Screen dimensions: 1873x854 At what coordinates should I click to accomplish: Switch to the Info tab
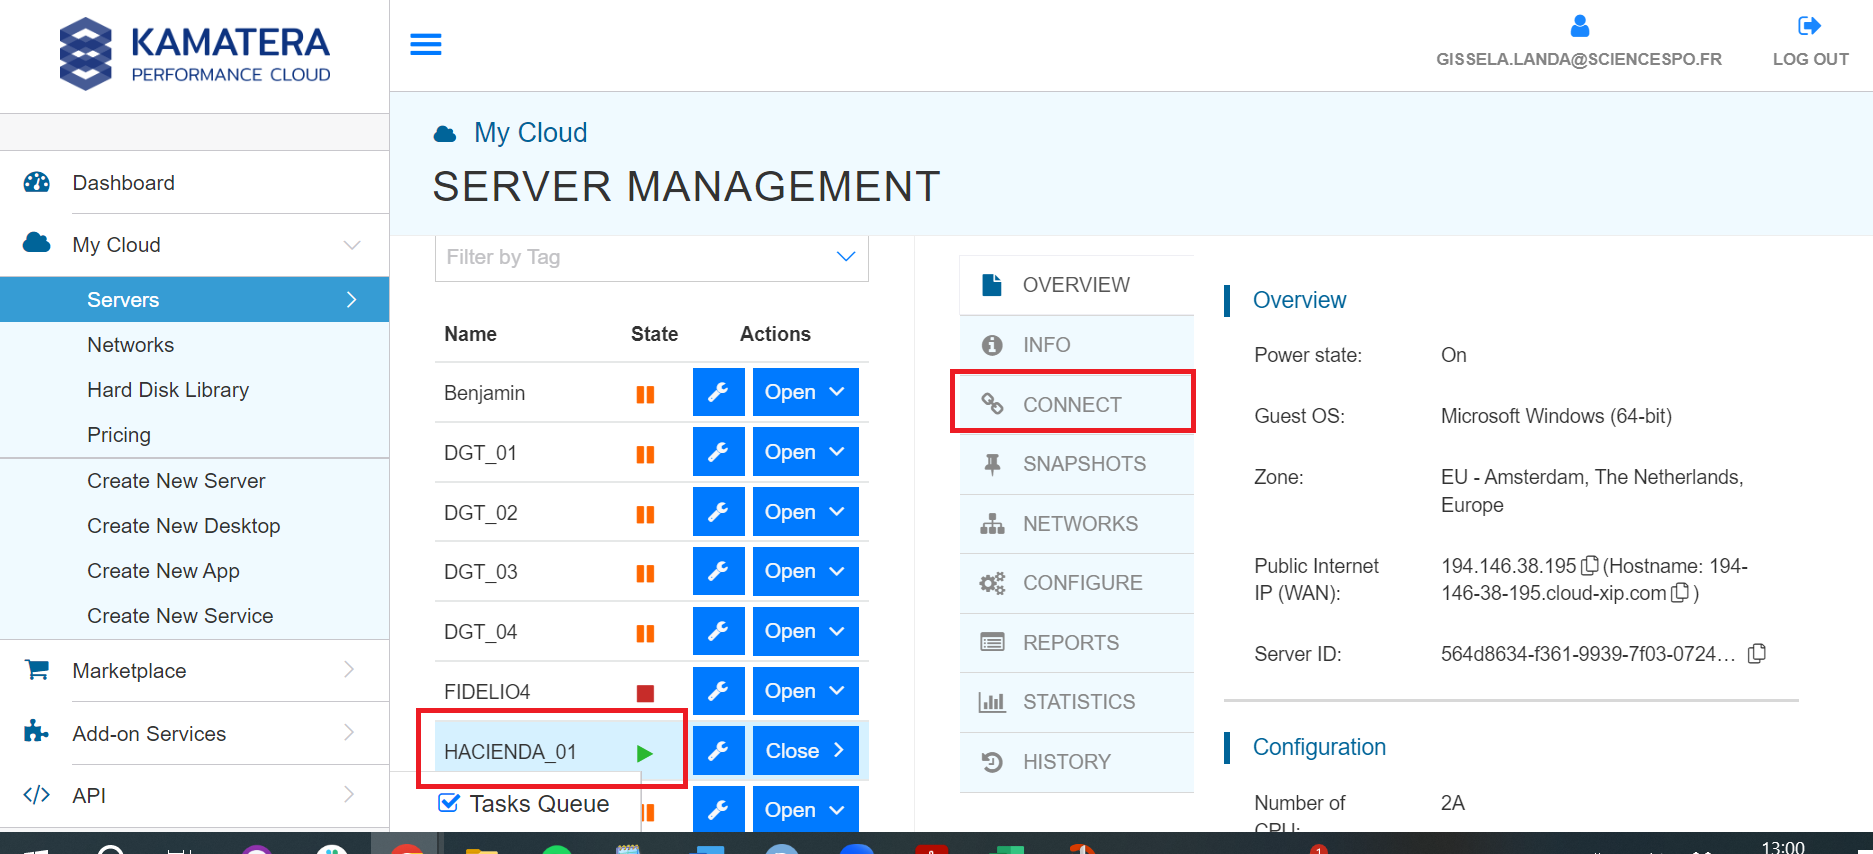pos(1077,345)
